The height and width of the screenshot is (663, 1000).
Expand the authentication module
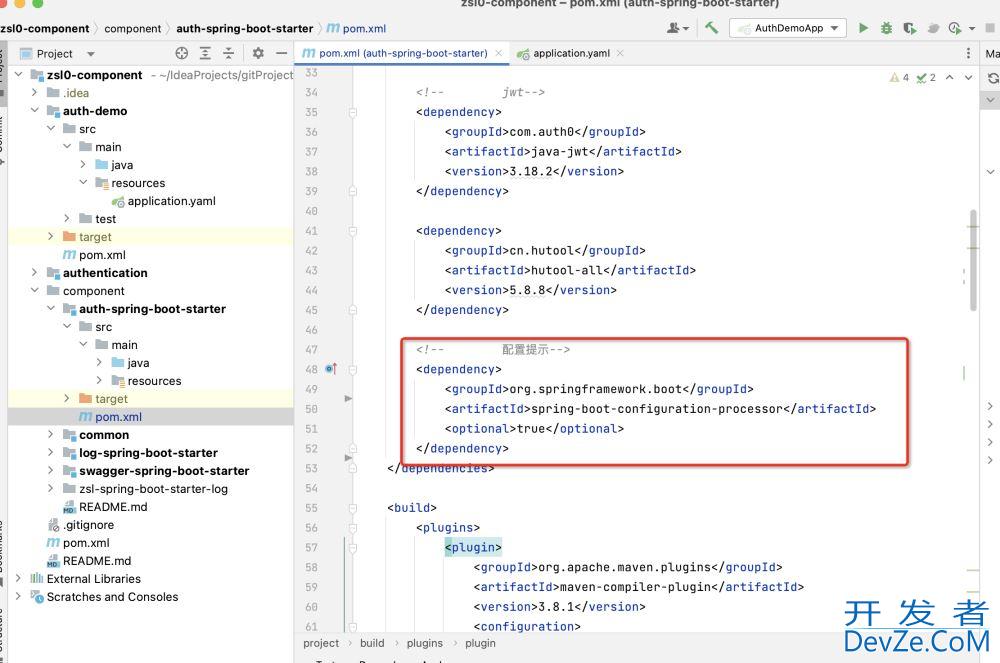coord(34,272)
